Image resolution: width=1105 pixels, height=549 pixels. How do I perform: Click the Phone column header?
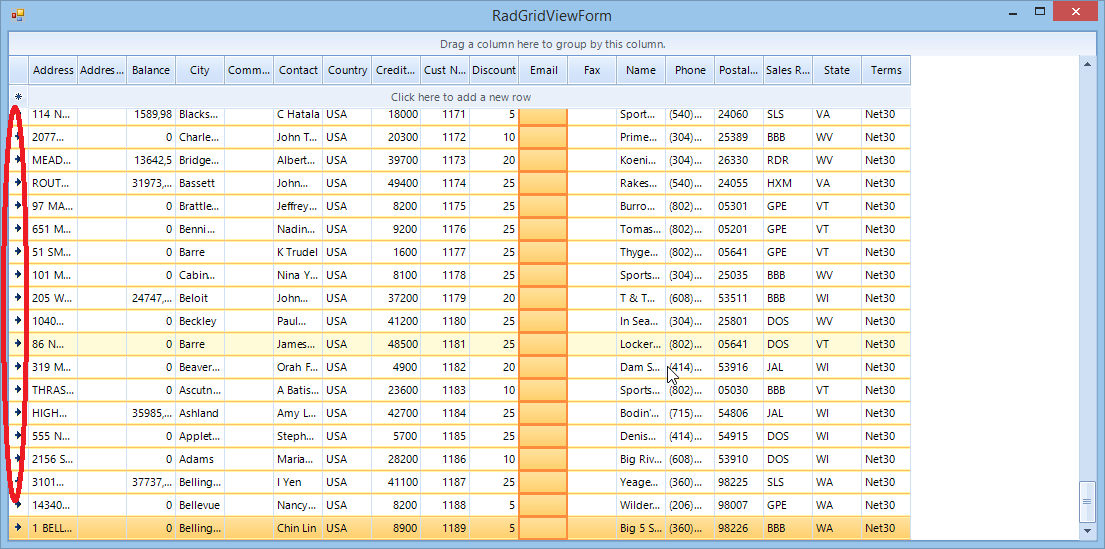click(x=690, y=70)
